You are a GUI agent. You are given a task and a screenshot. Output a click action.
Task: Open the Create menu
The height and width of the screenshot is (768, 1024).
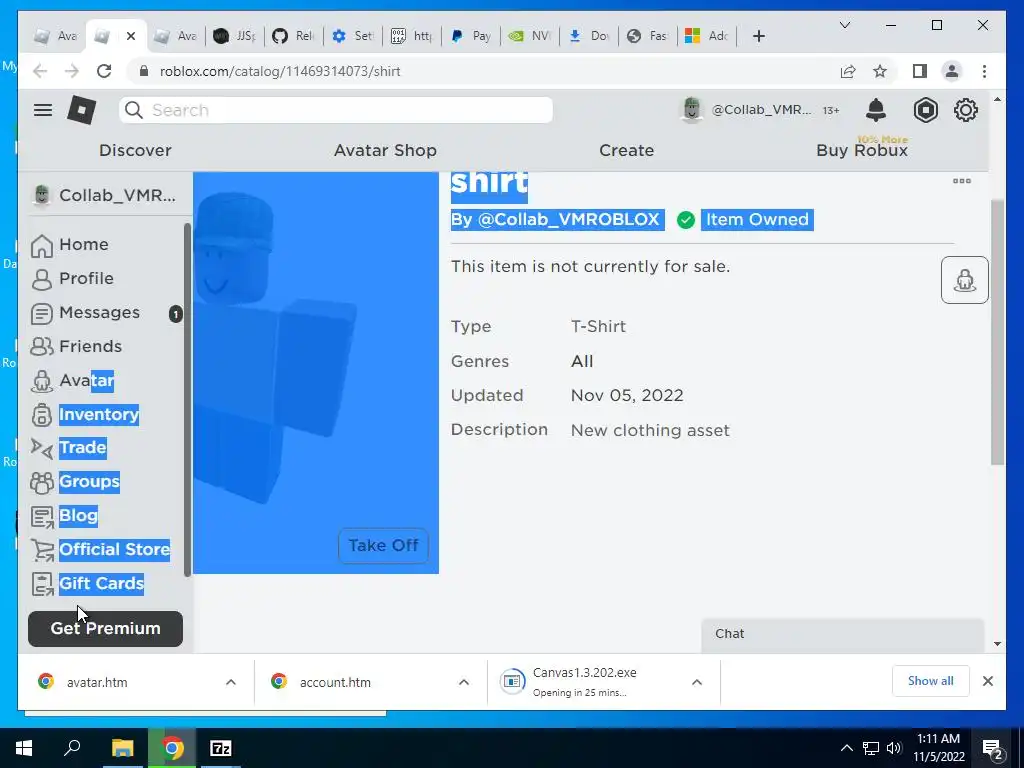626,150
